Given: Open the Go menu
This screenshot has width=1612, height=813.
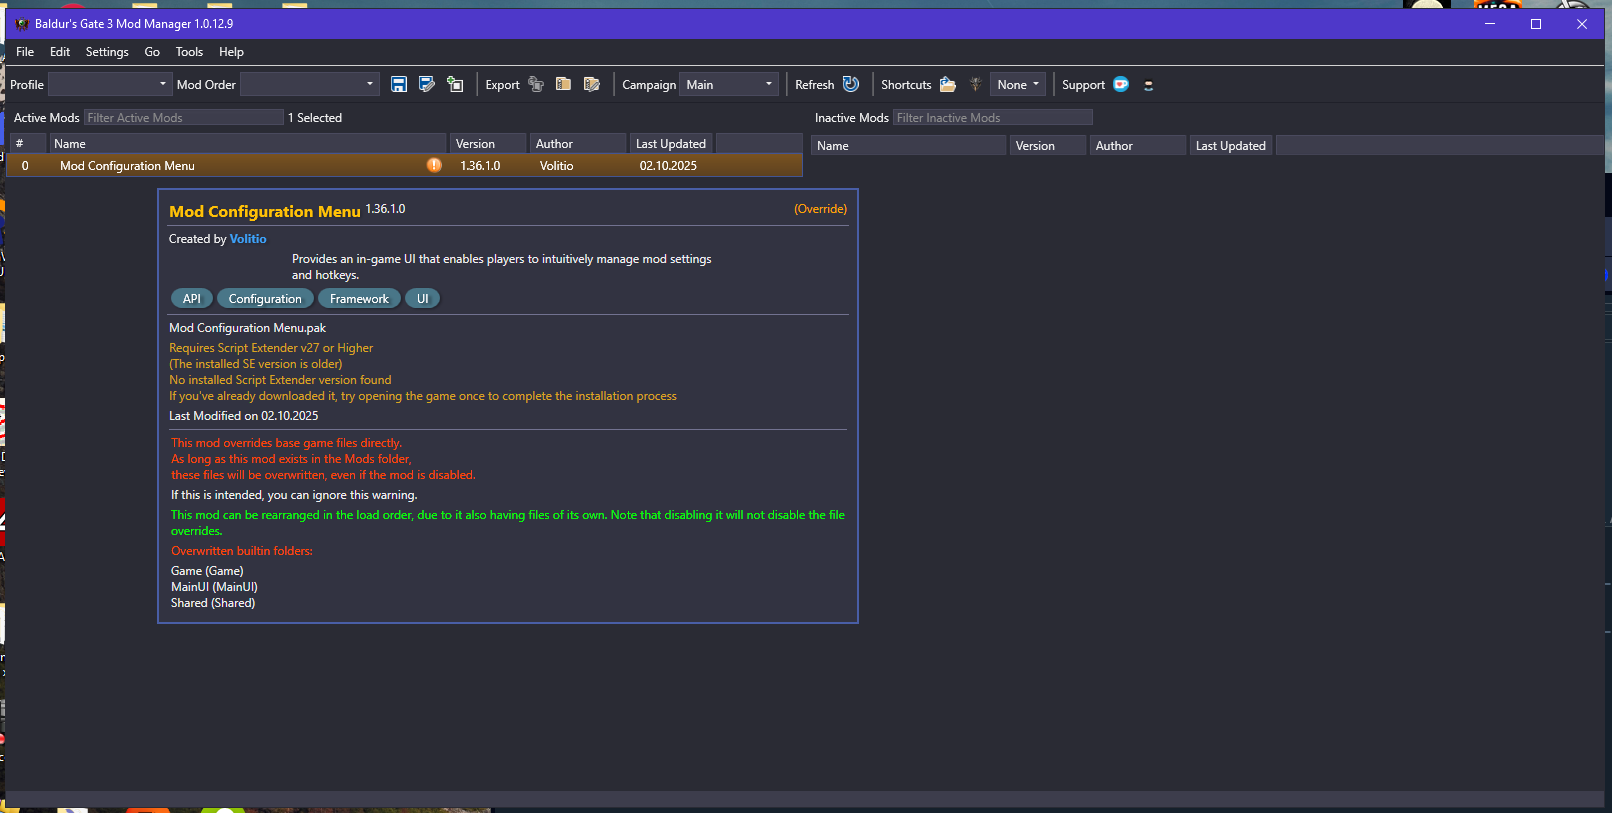Looking at the screenshot, I should pos(152,52).
